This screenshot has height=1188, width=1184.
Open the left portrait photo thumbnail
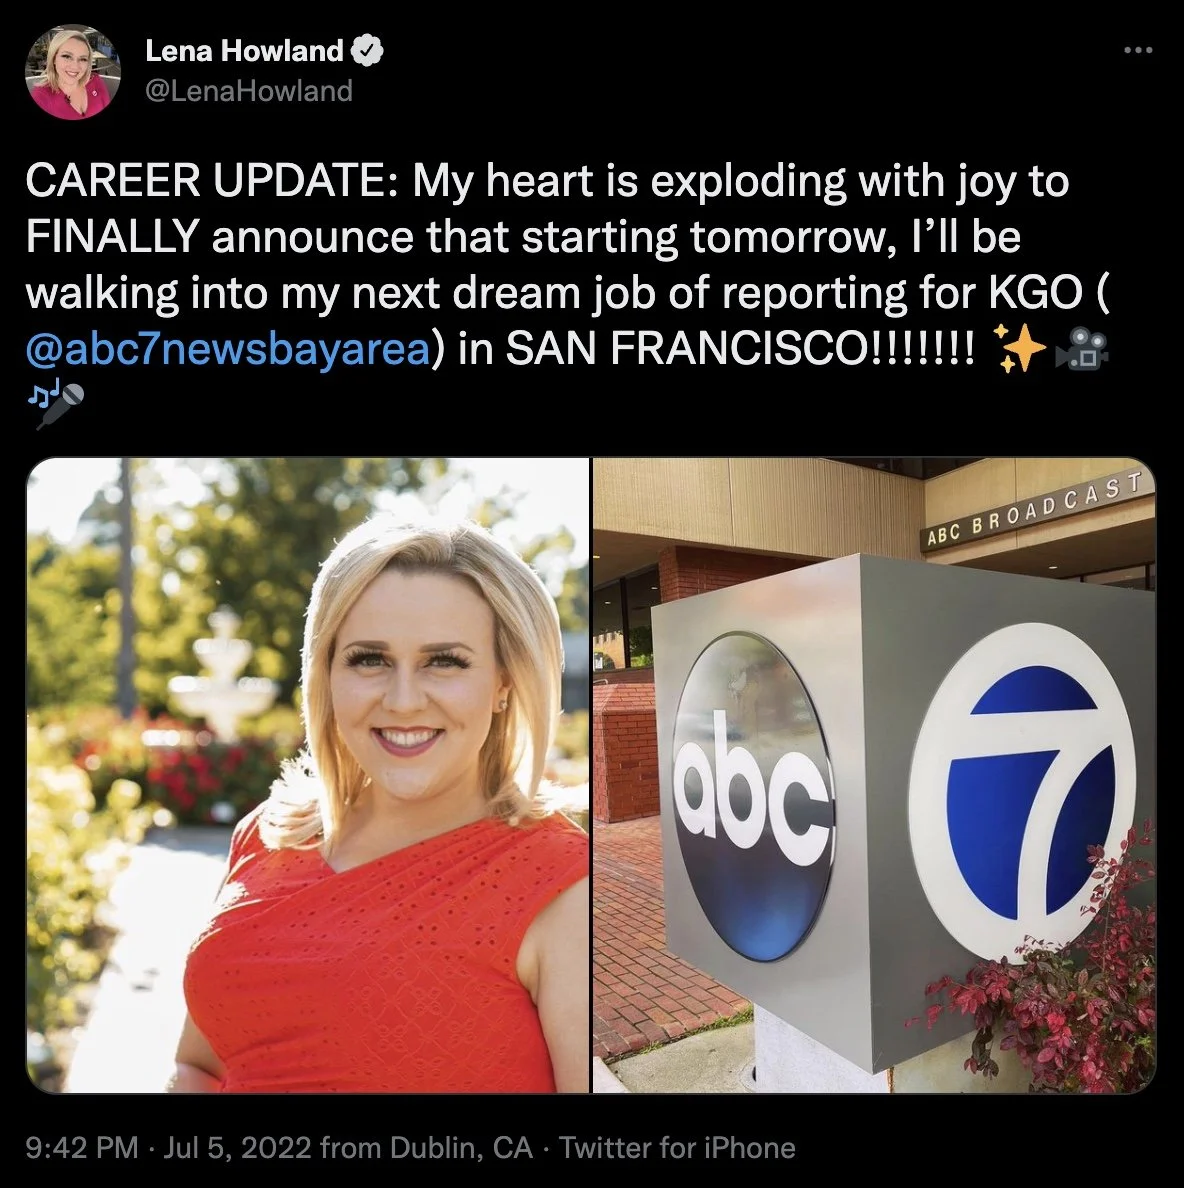(x=308, y=775)
